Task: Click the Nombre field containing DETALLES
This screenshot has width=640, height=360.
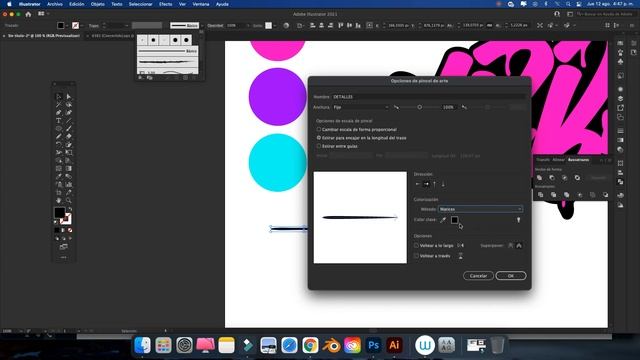Action: click(428, 97)
